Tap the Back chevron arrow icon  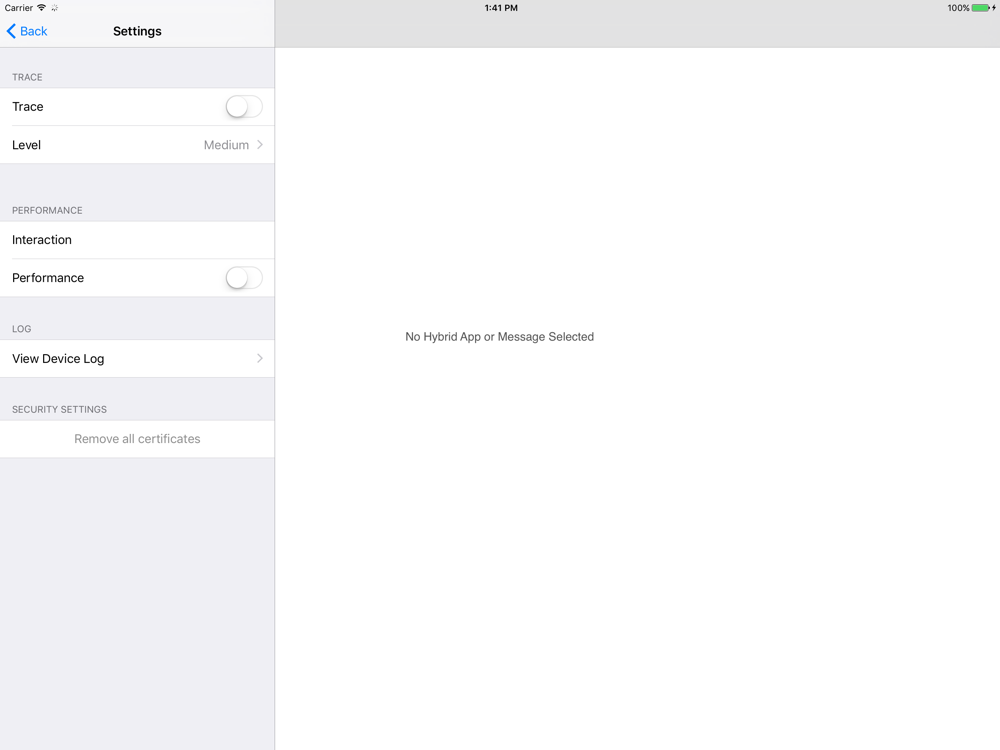click(11, 31)
